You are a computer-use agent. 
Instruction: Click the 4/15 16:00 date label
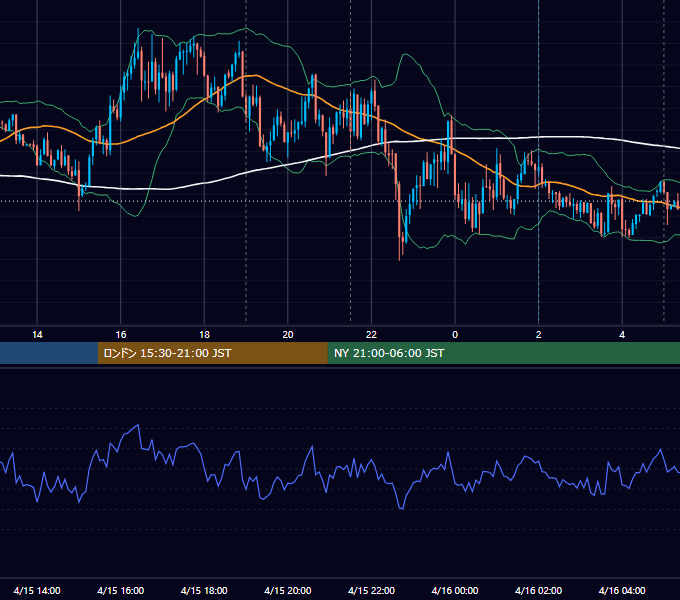[x=121, y=590]
